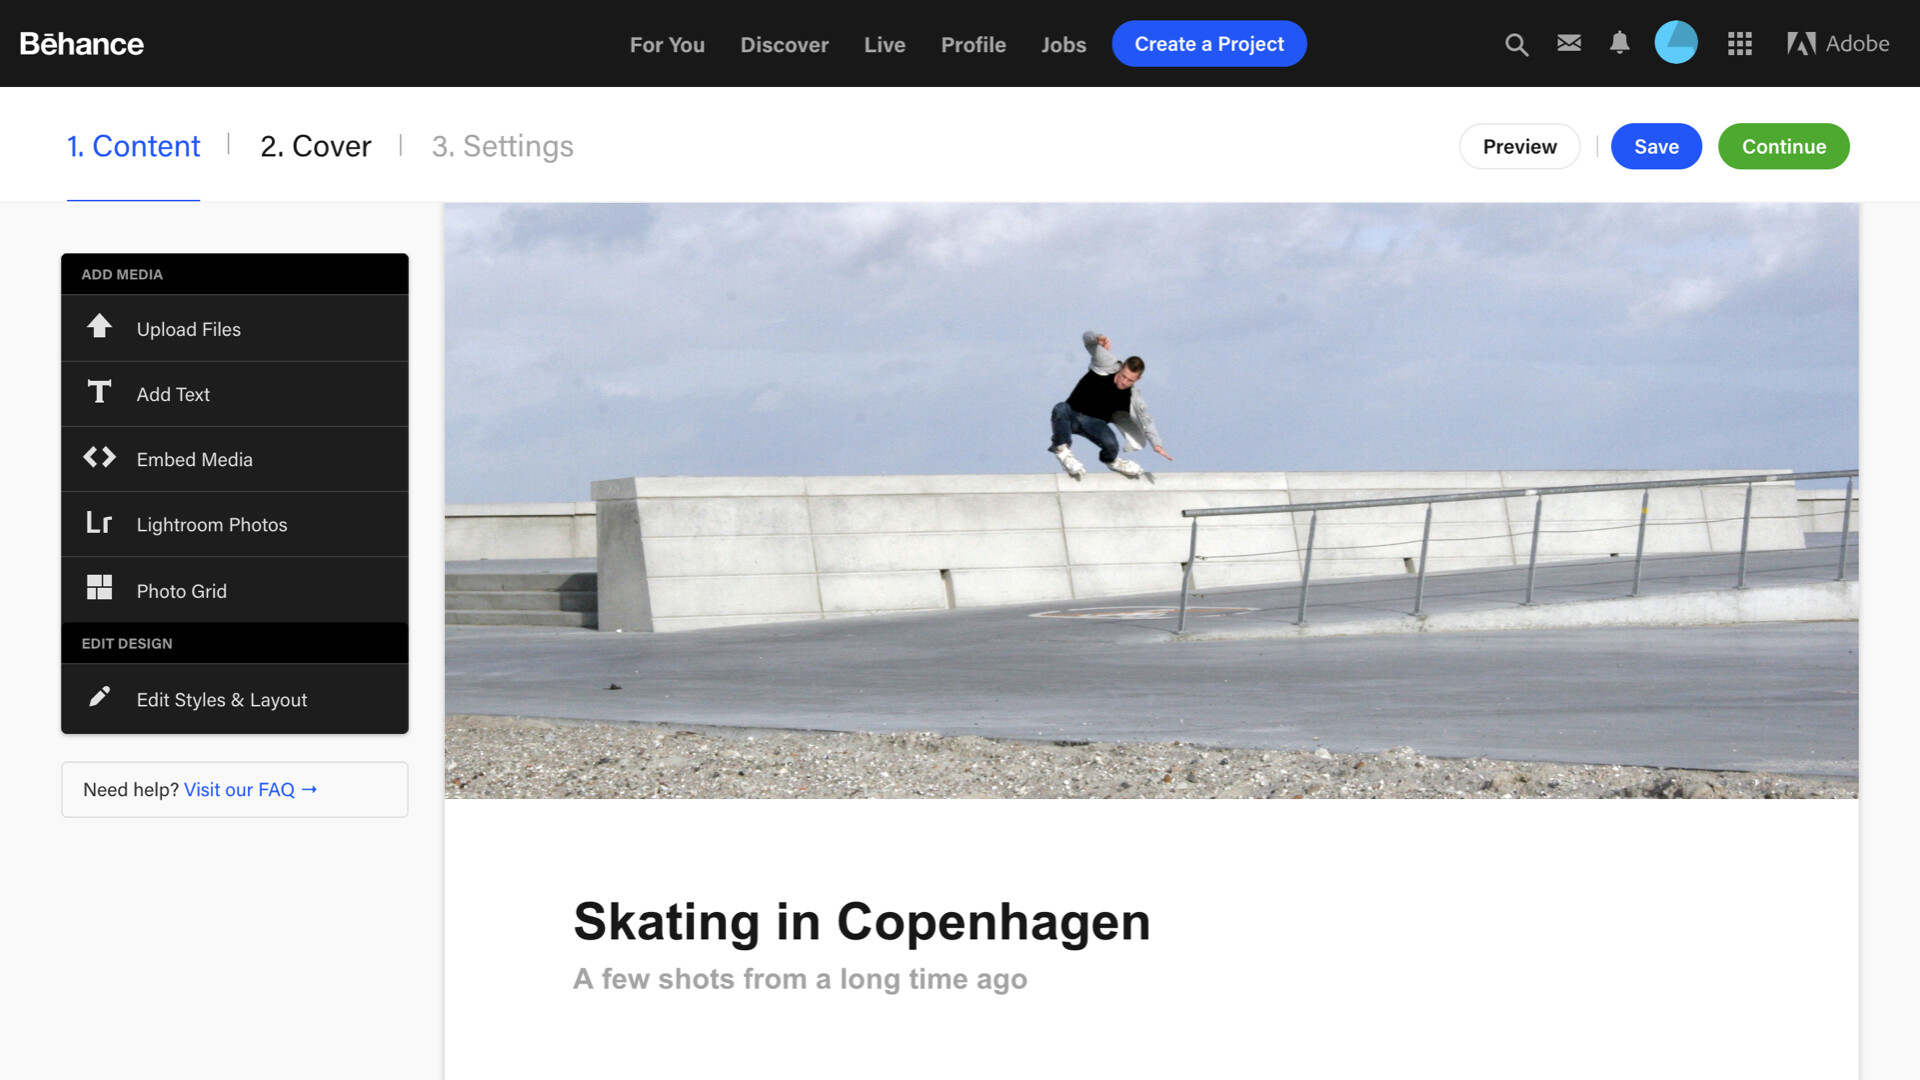Open notifications bell icon

point(1620,43)
